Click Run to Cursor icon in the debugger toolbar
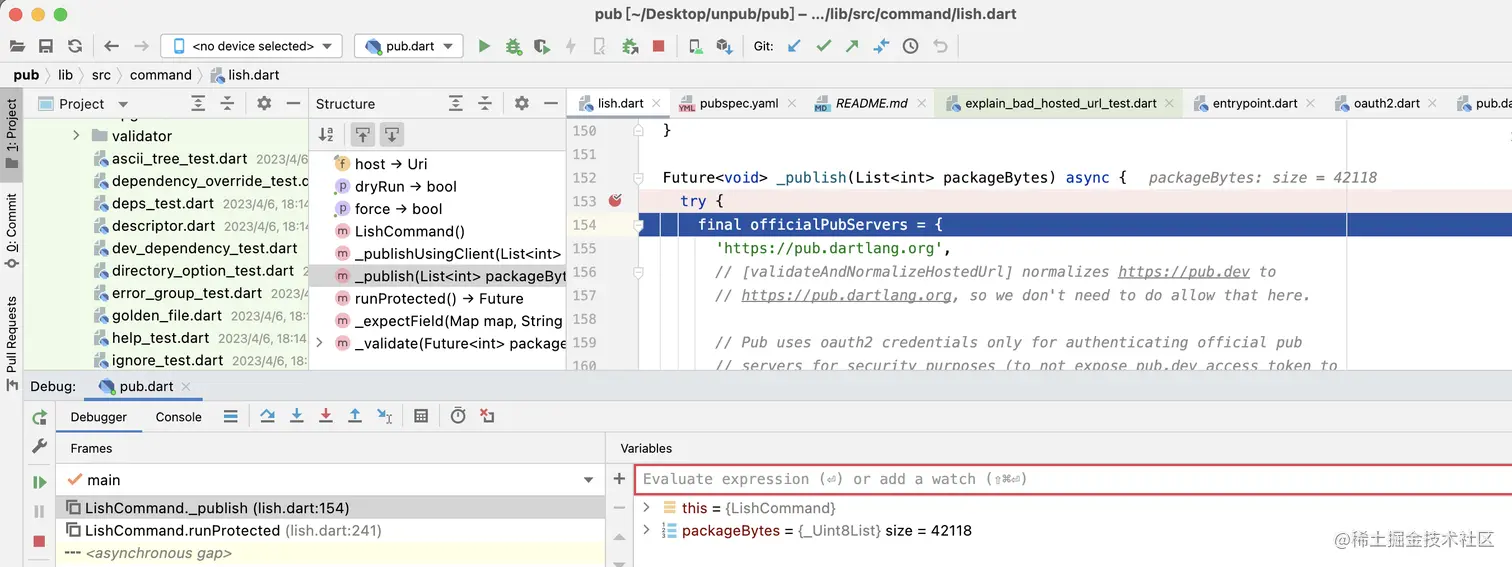The image size is (1512, 567). click(x=384, y=416)
